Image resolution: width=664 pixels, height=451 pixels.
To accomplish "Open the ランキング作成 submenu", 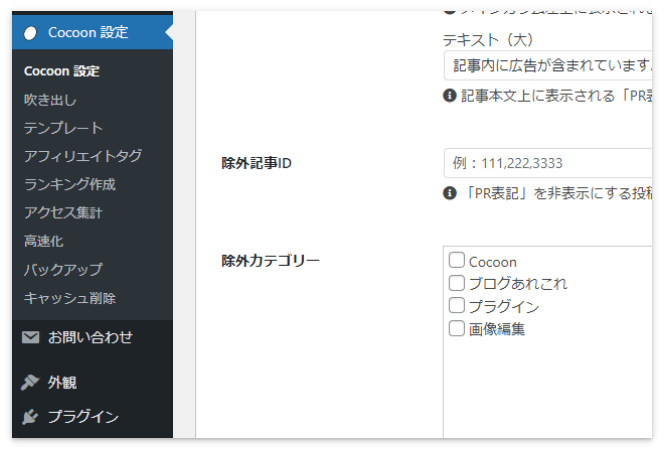I will tap(70, 184).
